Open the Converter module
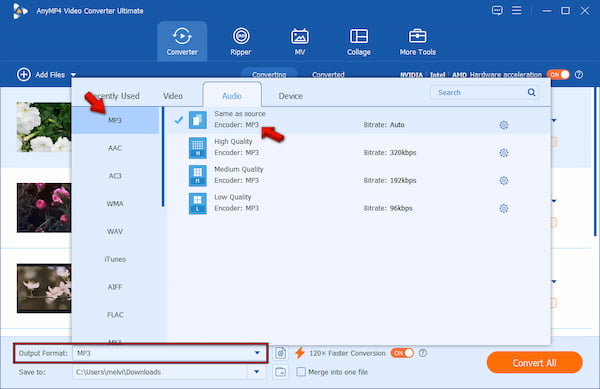 click(x=182, y=41)
